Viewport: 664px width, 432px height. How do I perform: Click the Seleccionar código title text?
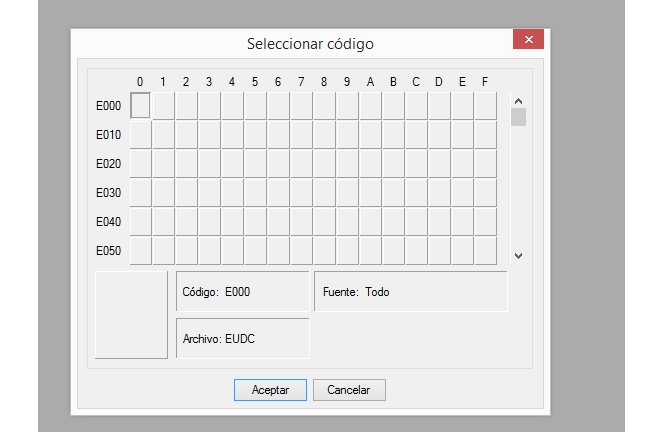pos(310,44)
